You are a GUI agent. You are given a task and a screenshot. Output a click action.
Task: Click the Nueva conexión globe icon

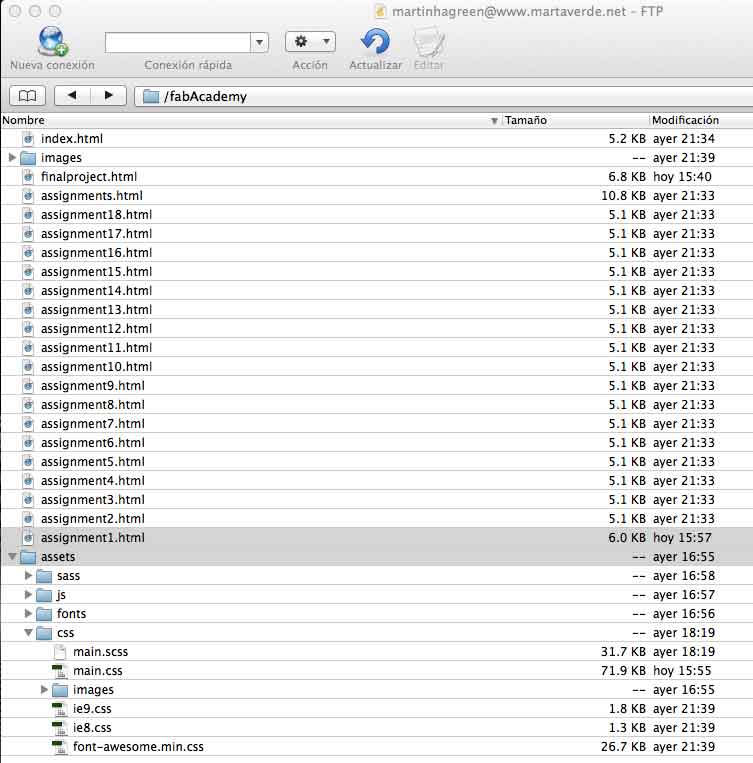tap(53, 41)
